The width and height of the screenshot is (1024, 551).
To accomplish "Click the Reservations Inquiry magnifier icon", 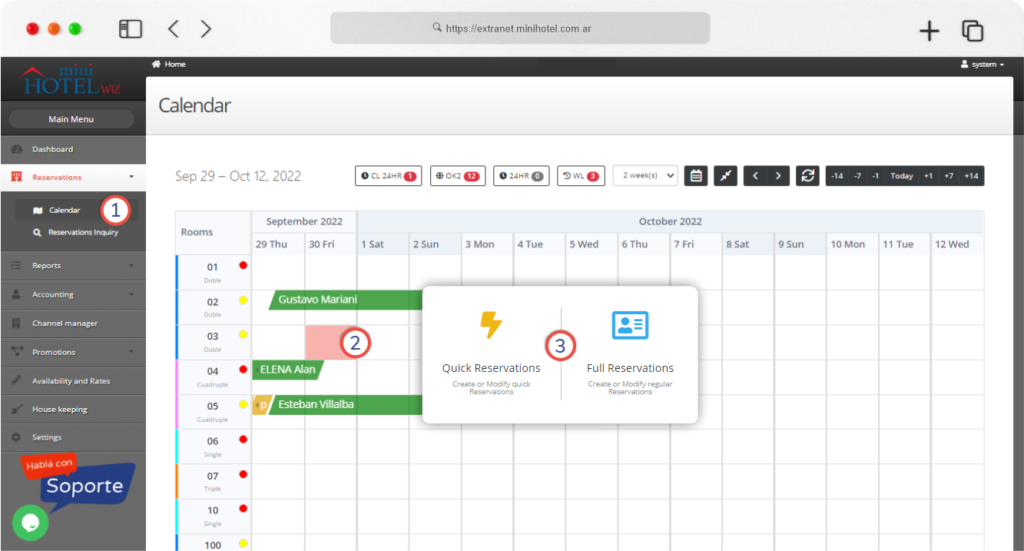I will (x=37, y=232).
